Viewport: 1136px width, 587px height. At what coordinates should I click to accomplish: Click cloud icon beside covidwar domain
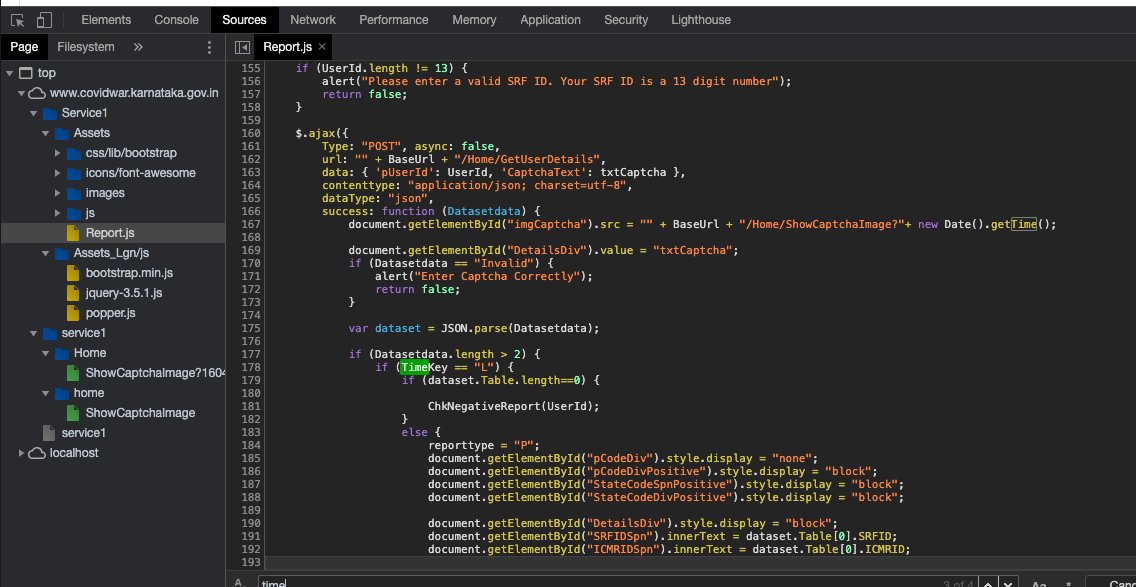click(x=37, y=93)
